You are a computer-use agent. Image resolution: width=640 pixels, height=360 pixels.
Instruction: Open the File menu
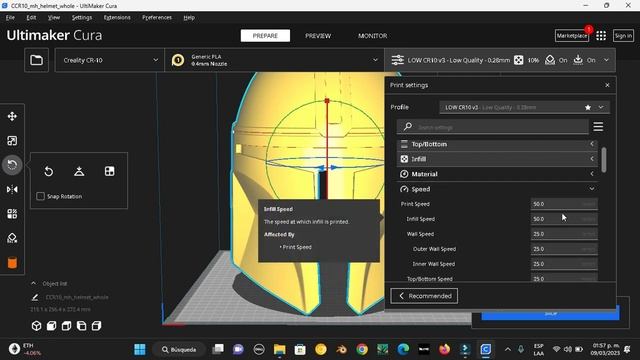click(x=10, y=18)
